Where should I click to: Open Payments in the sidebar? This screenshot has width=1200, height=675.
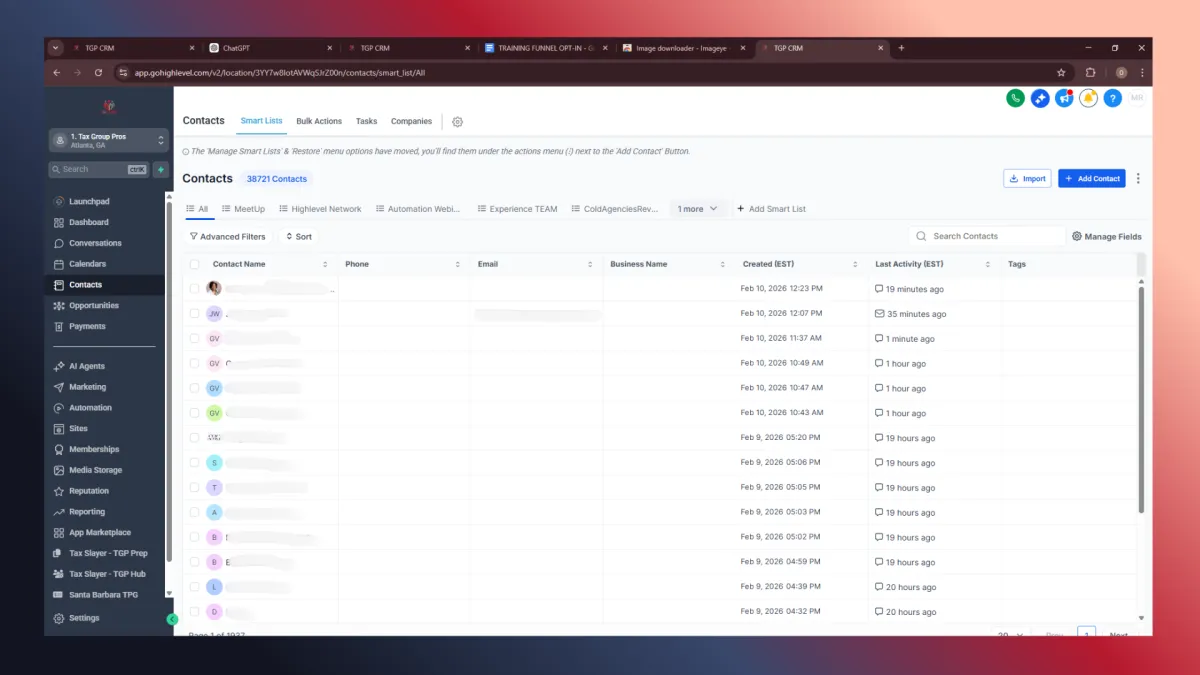(87, 326)
